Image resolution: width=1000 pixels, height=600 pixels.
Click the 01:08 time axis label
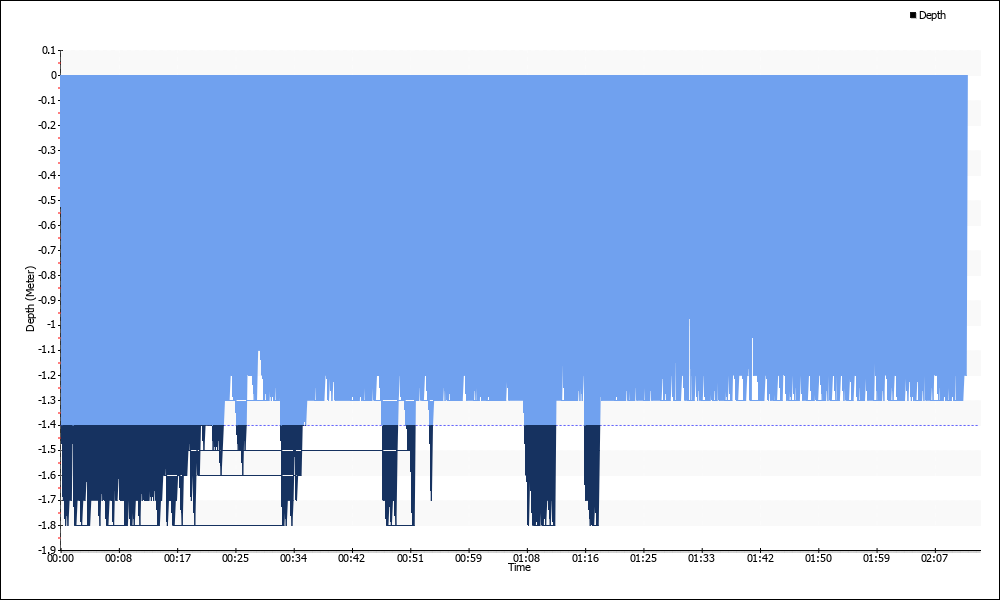tap(526, 559)
